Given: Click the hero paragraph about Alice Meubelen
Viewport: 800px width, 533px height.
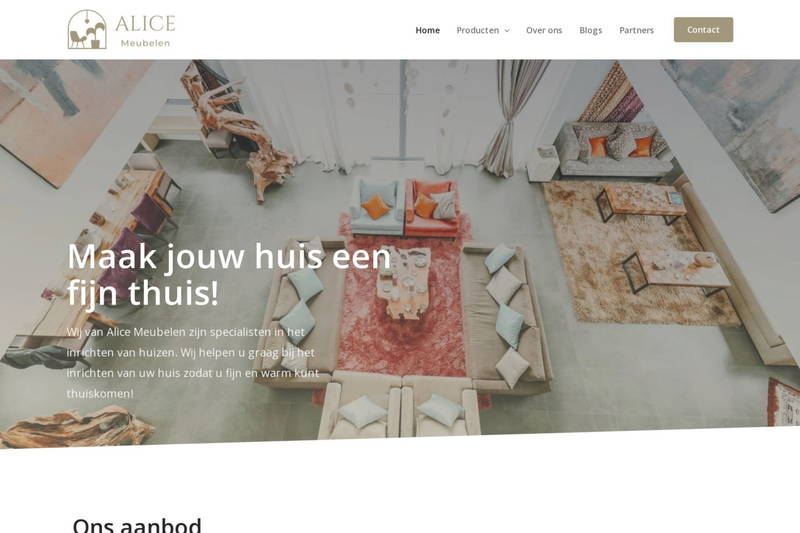Looking at the screenshot, I should (x=193, y=363).
